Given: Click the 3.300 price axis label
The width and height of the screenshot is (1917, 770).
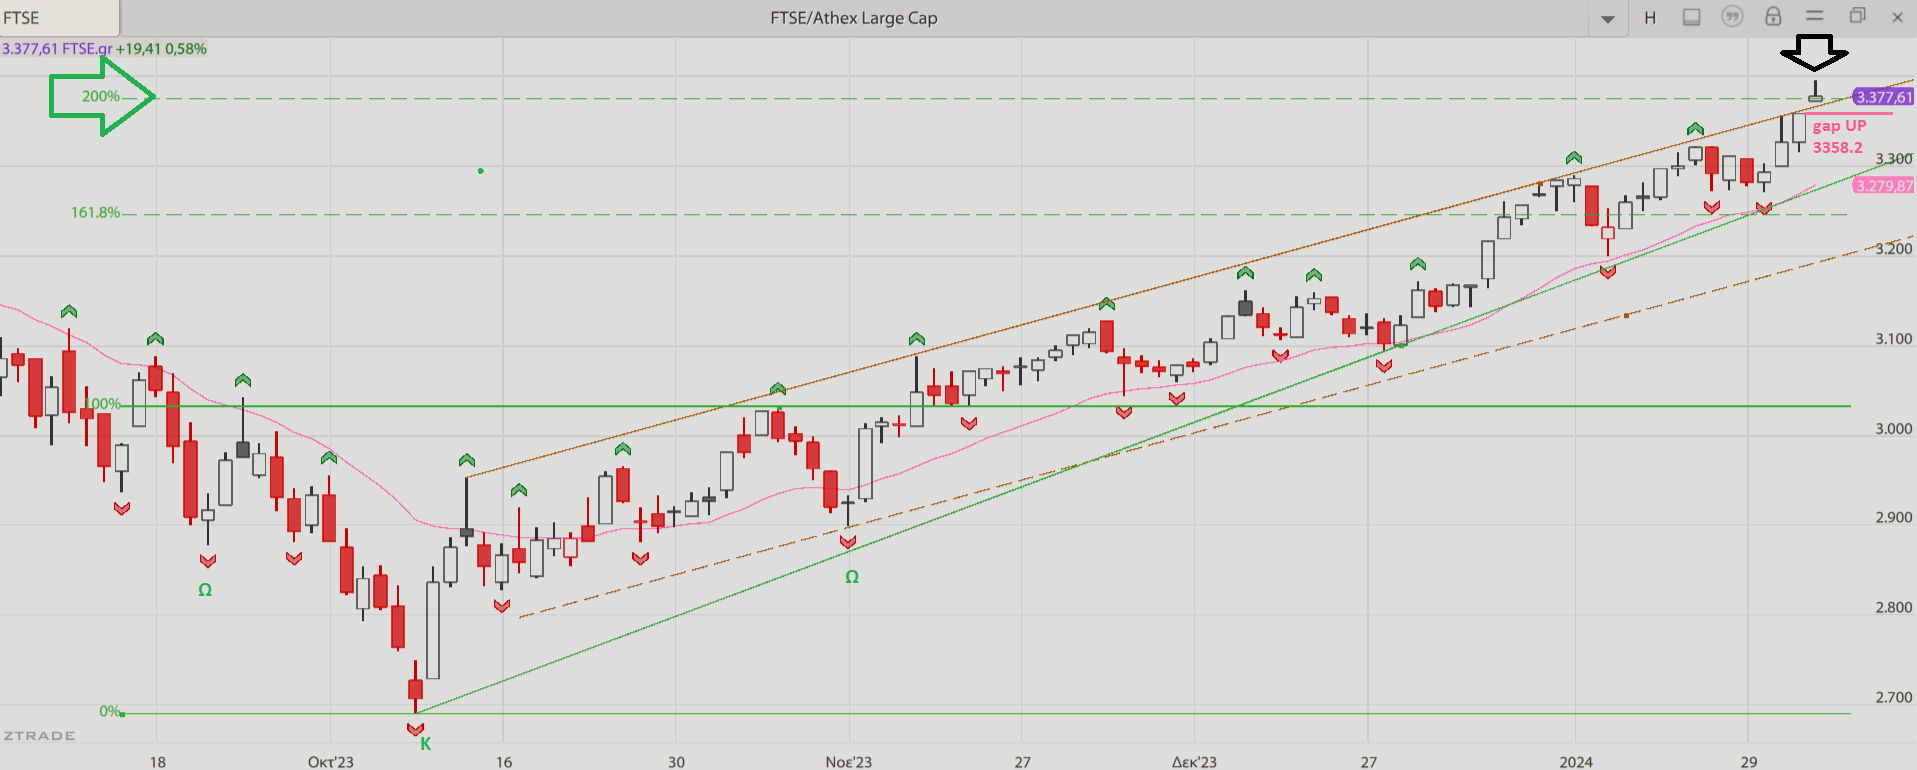Looking at the screenshot, I should coord(1893,159).
